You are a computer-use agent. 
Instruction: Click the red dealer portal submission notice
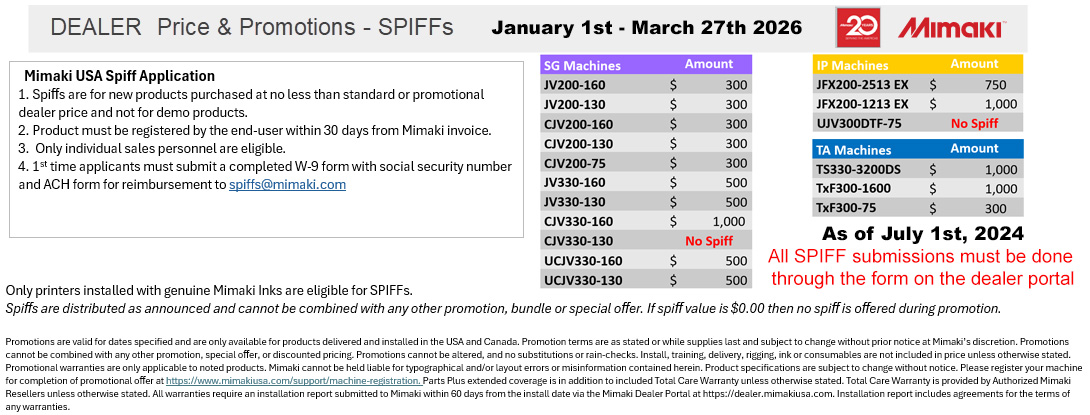point(922,267)
